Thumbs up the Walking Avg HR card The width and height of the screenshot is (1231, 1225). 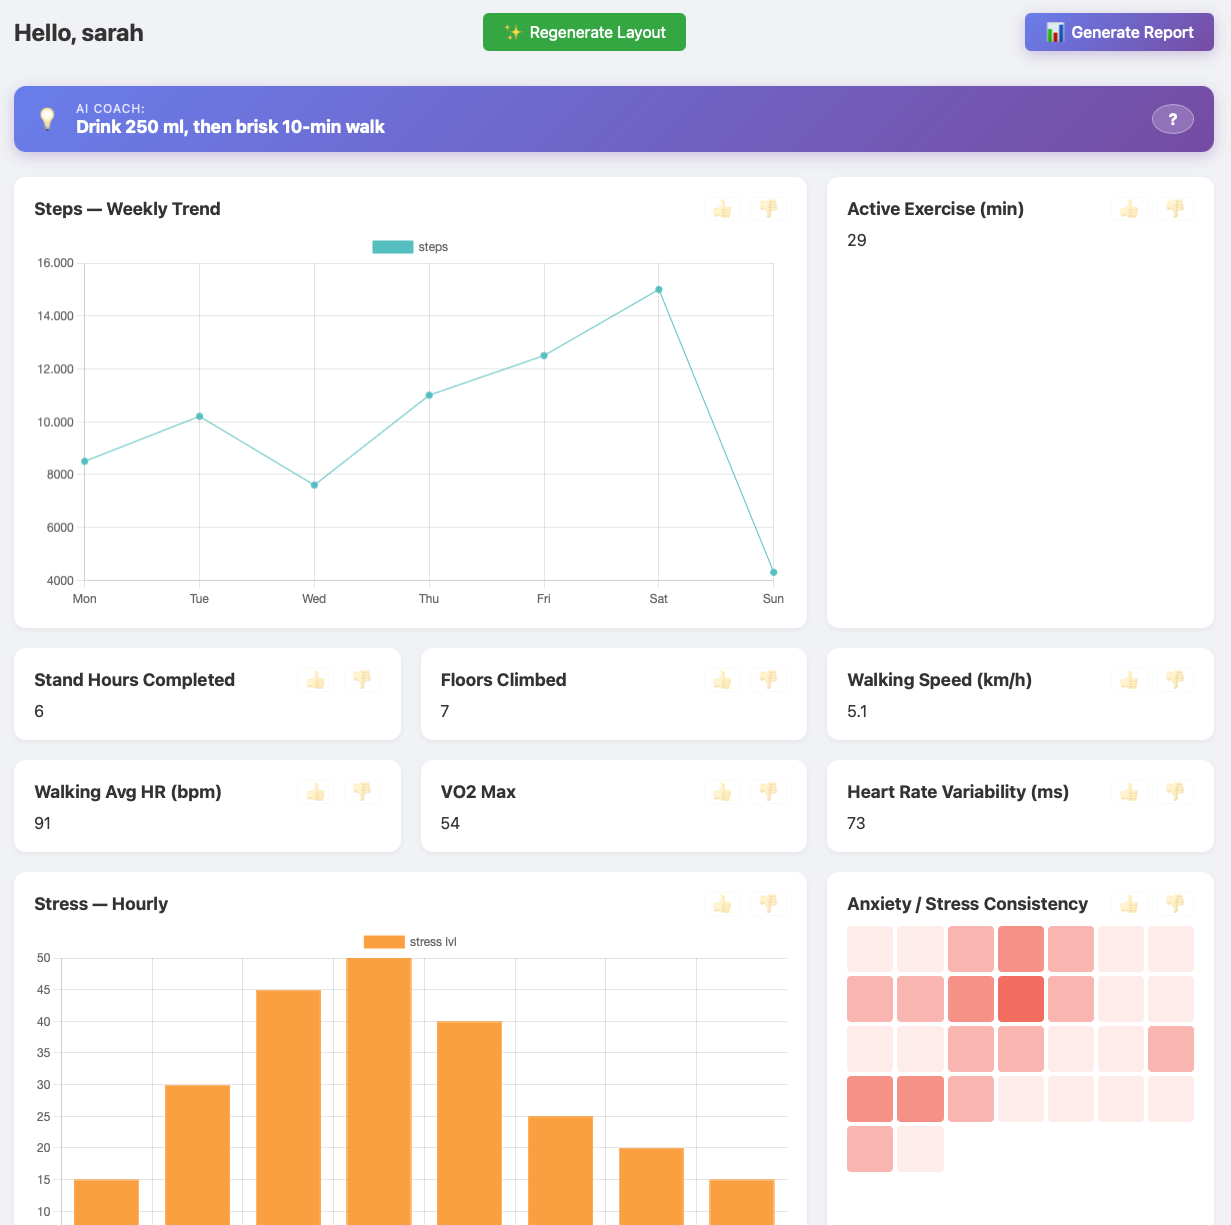(316, 792)
